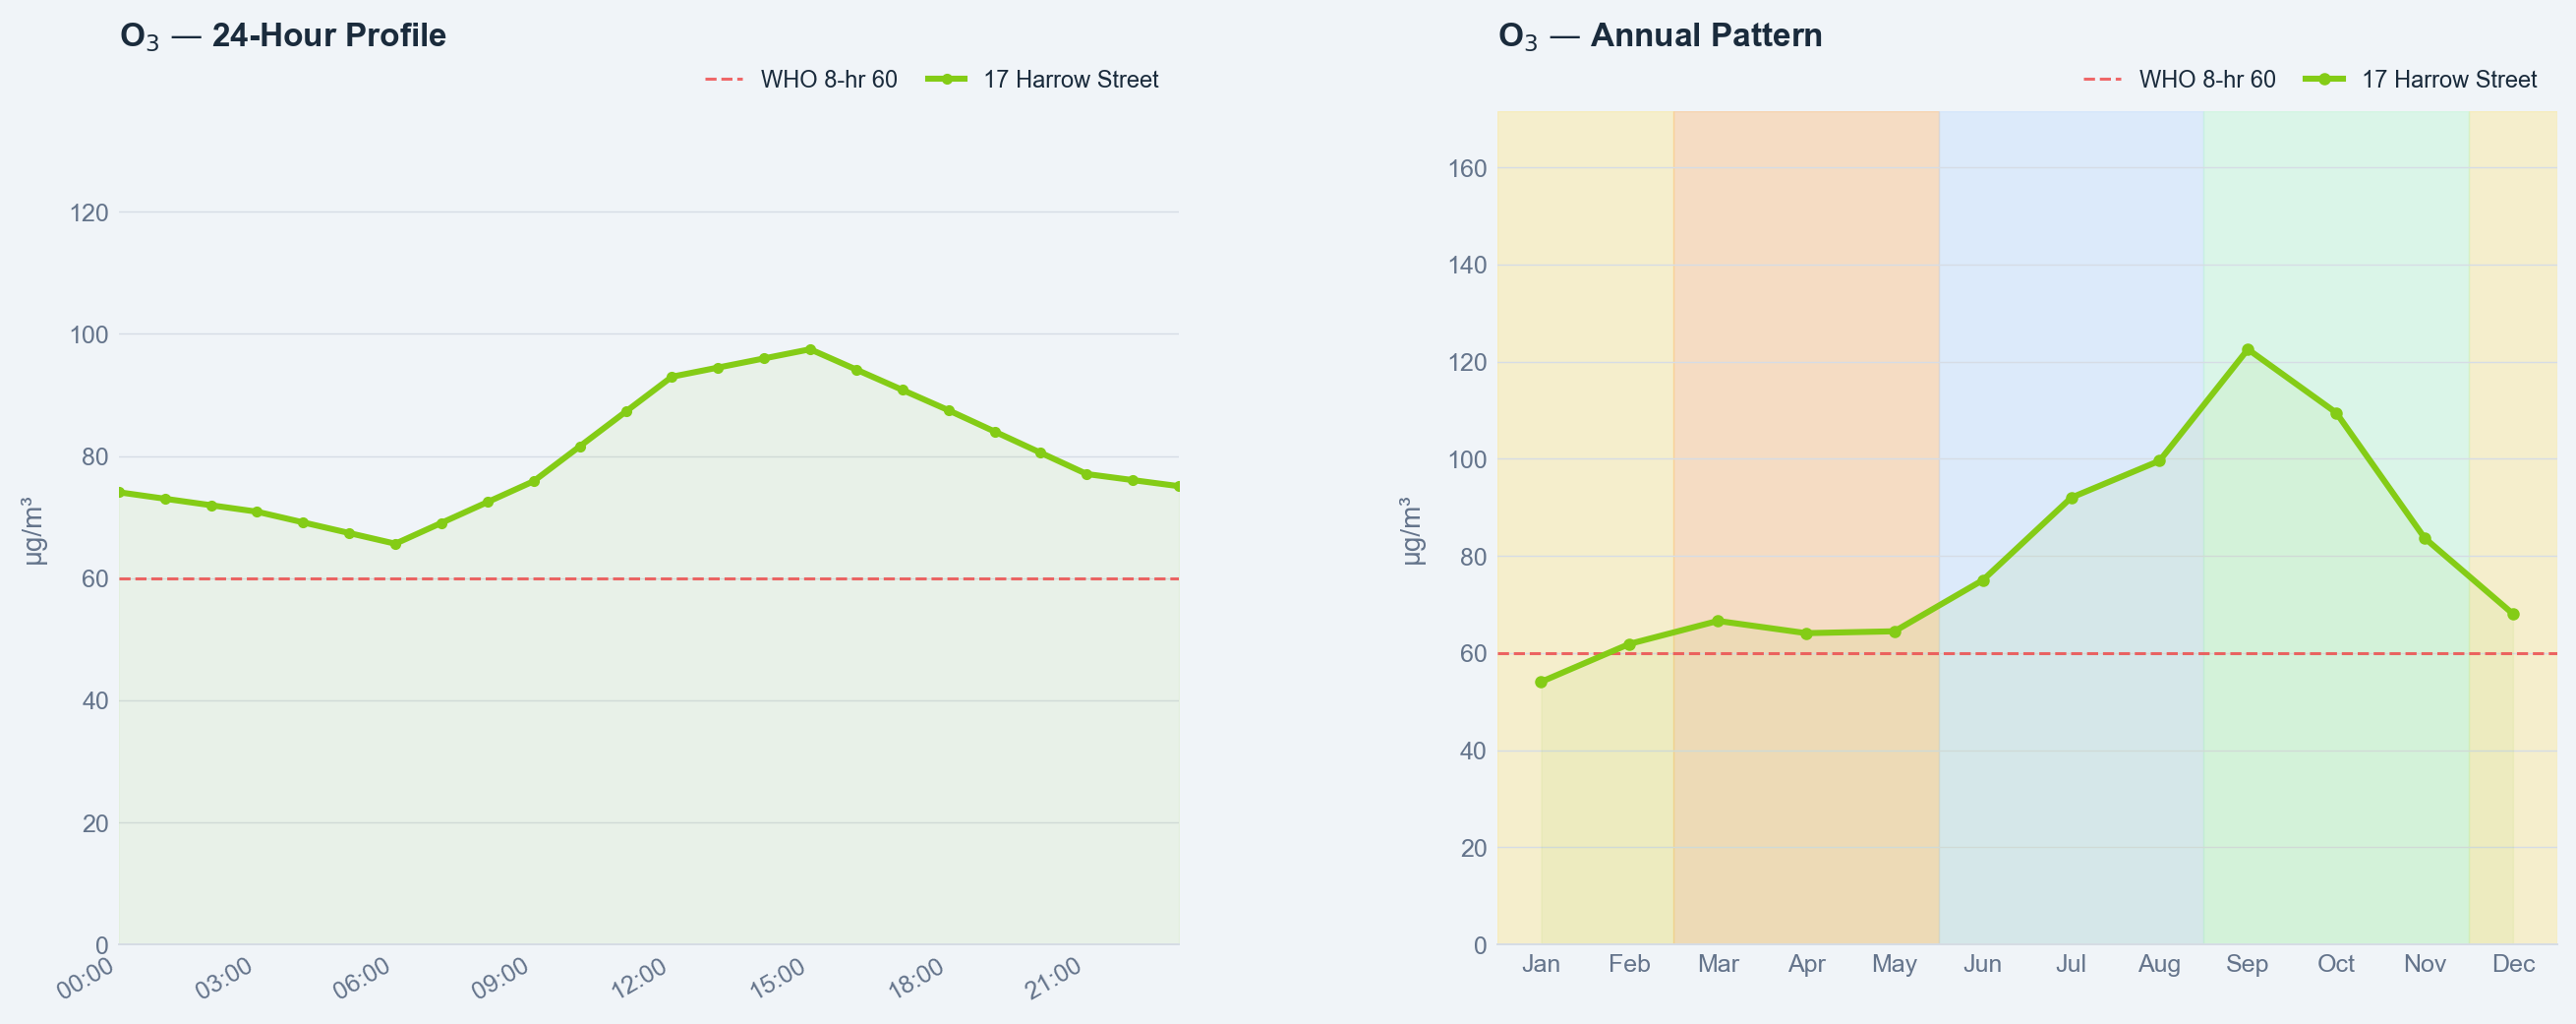Toggle 17 Harrow Street legend in 24-Hour Profile
2576x1024 pixels.
click(1042, 79)
